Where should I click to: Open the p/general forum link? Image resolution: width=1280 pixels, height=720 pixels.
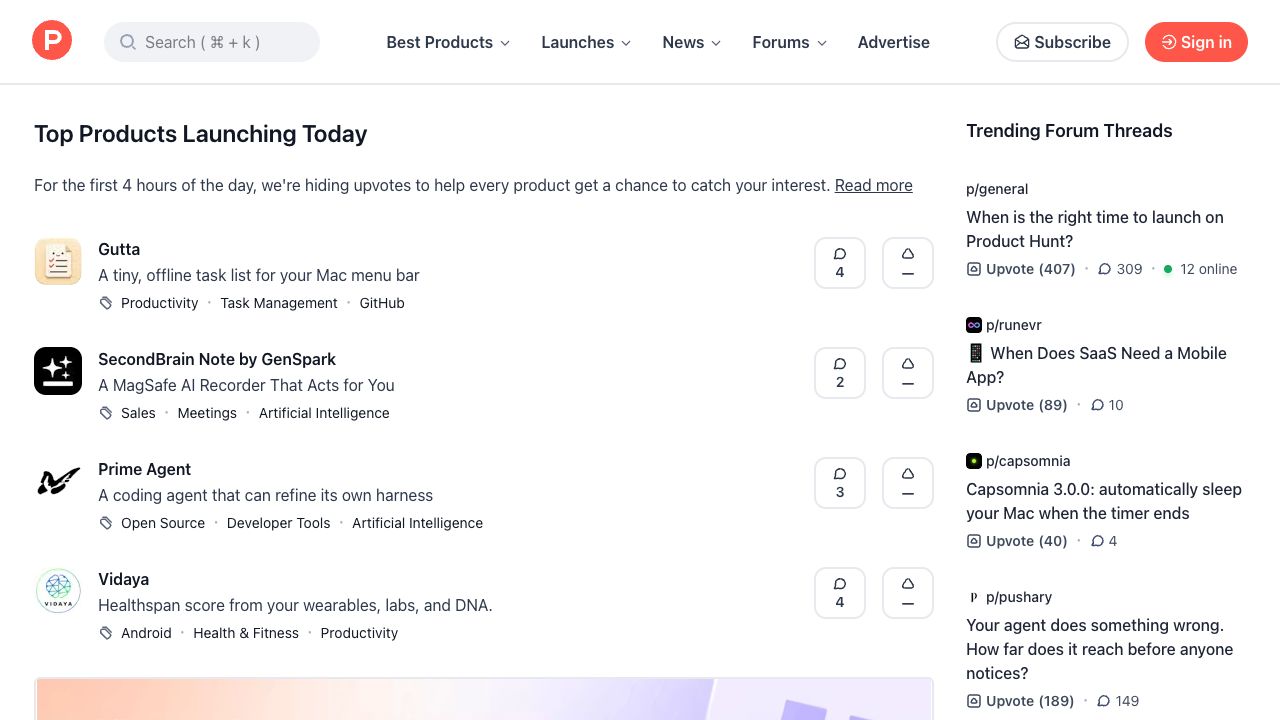pos(997,189)
